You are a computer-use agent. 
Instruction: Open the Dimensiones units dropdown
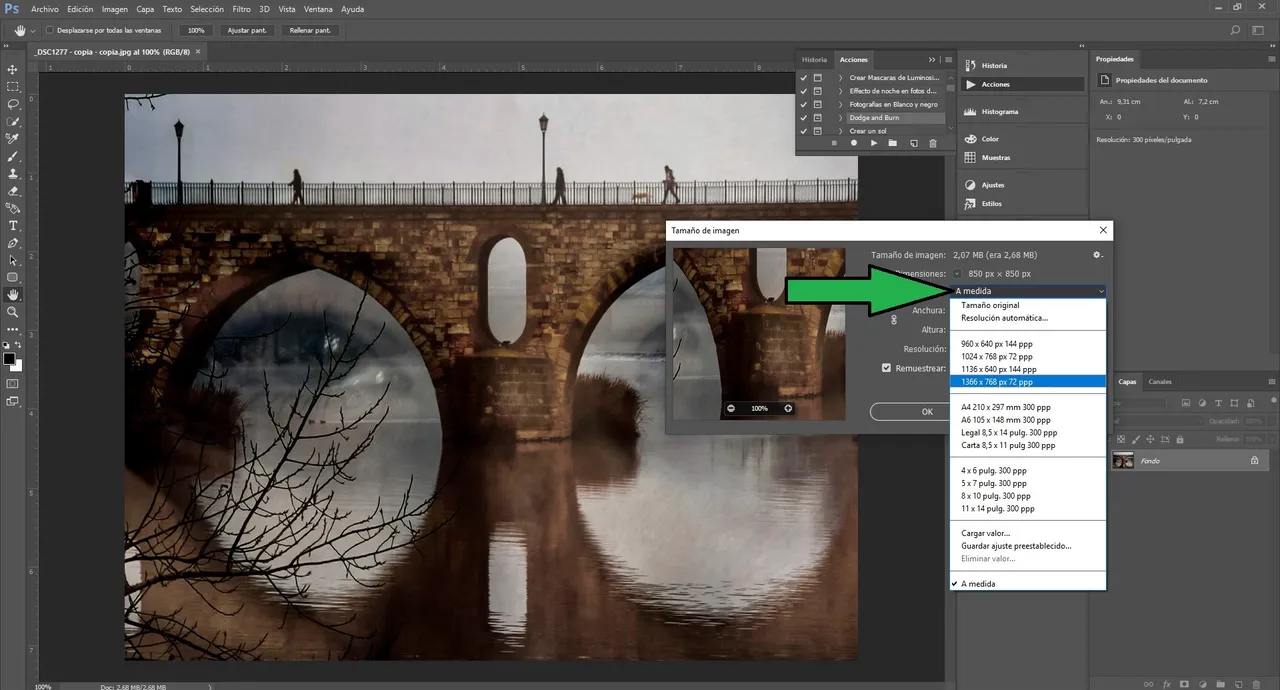[957, 273]
